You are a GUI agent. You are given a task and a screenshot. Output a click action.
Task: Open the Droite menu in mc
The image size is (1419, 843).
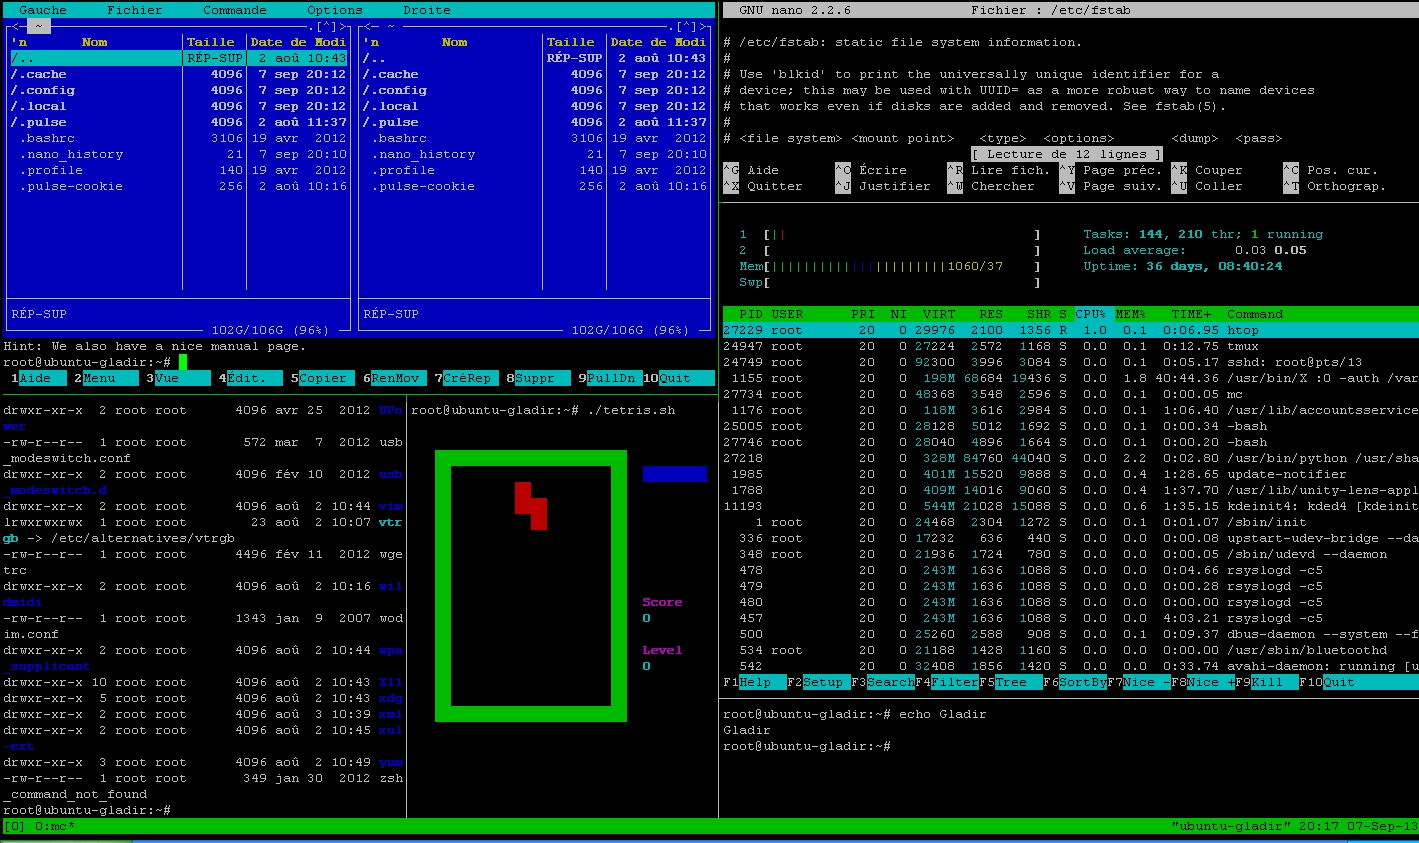tap(426, 10)
